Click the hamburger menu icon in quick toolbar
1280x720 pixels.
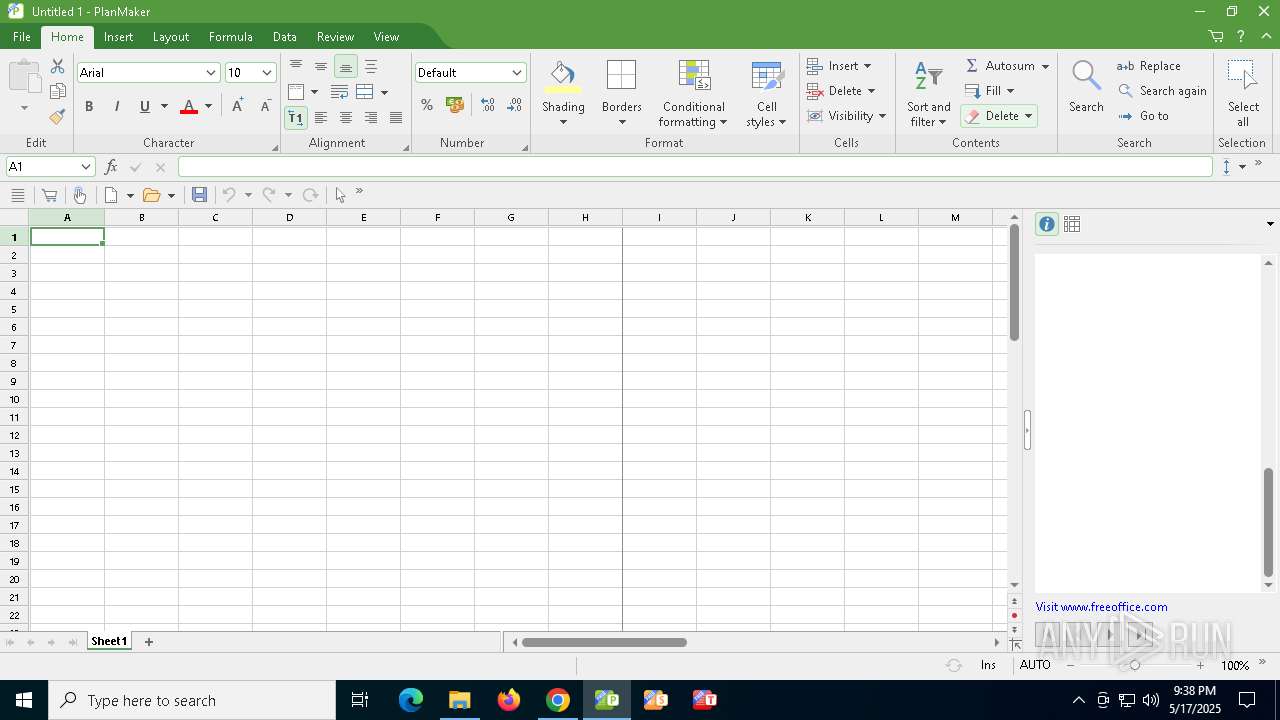[17, 195]
